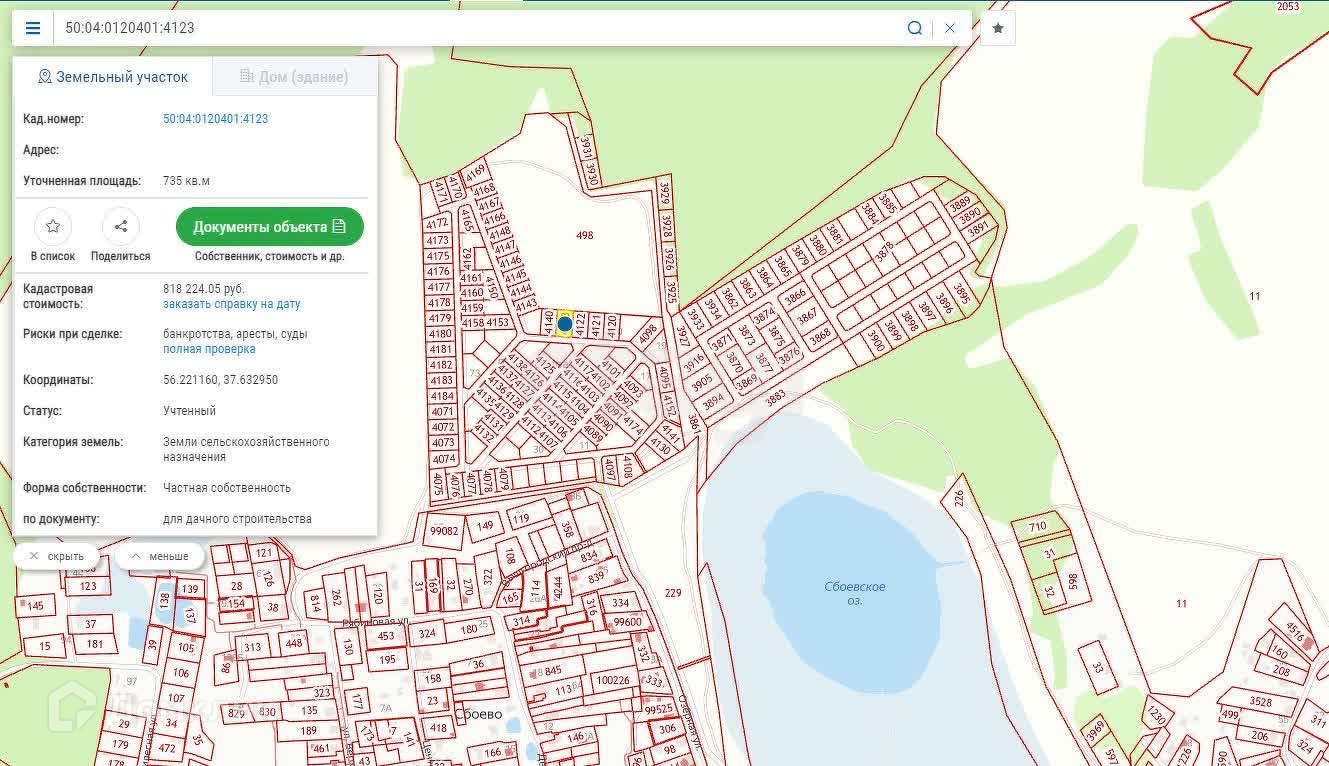This screenshot has height=766, width=1329.
Task: Click the magnifier search icon
Action: click(x=914, y=28)
